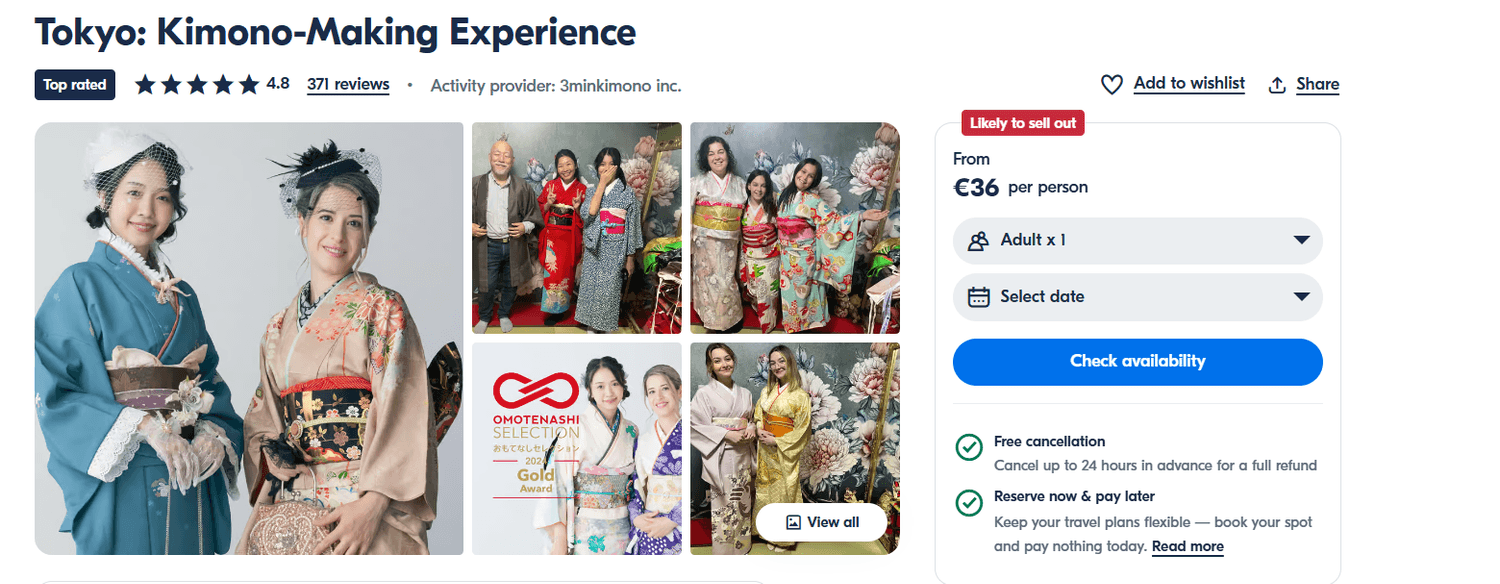
Task: Click the Share link text
Action: tap(1317, 85)
